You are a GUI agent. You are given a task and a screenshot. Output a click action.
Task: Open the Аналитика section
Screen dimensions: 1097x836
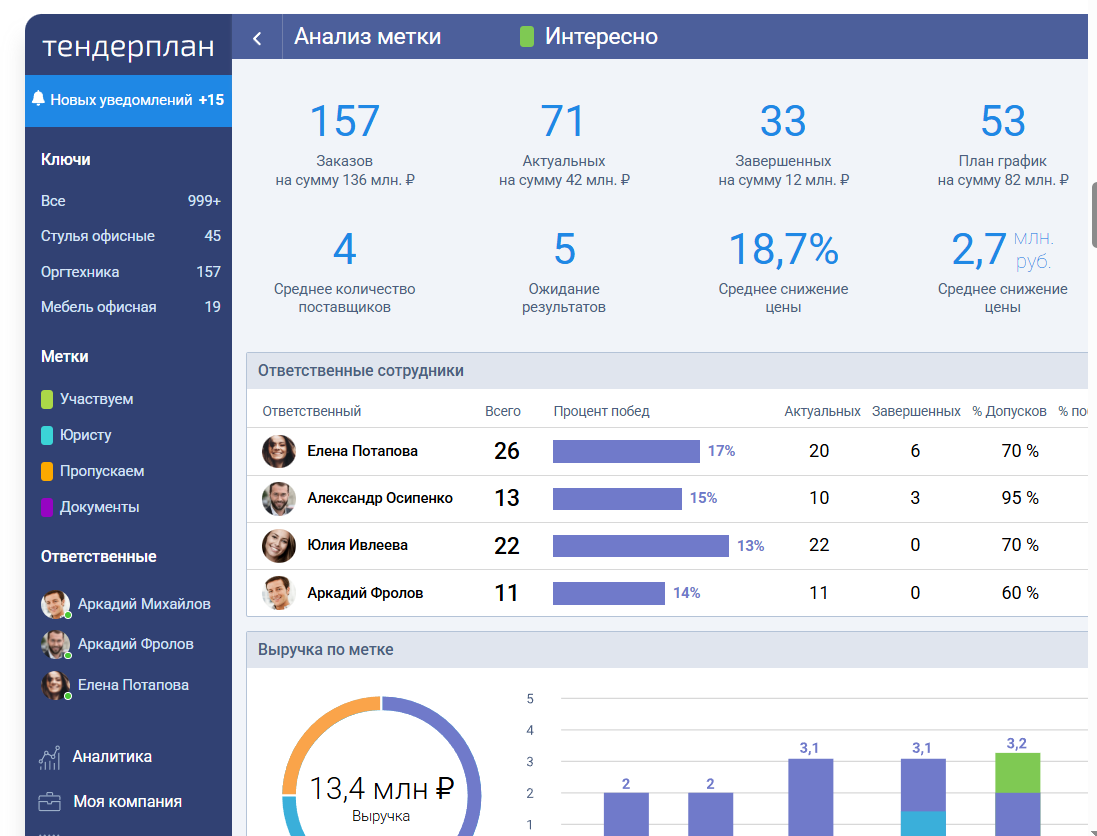112,756
